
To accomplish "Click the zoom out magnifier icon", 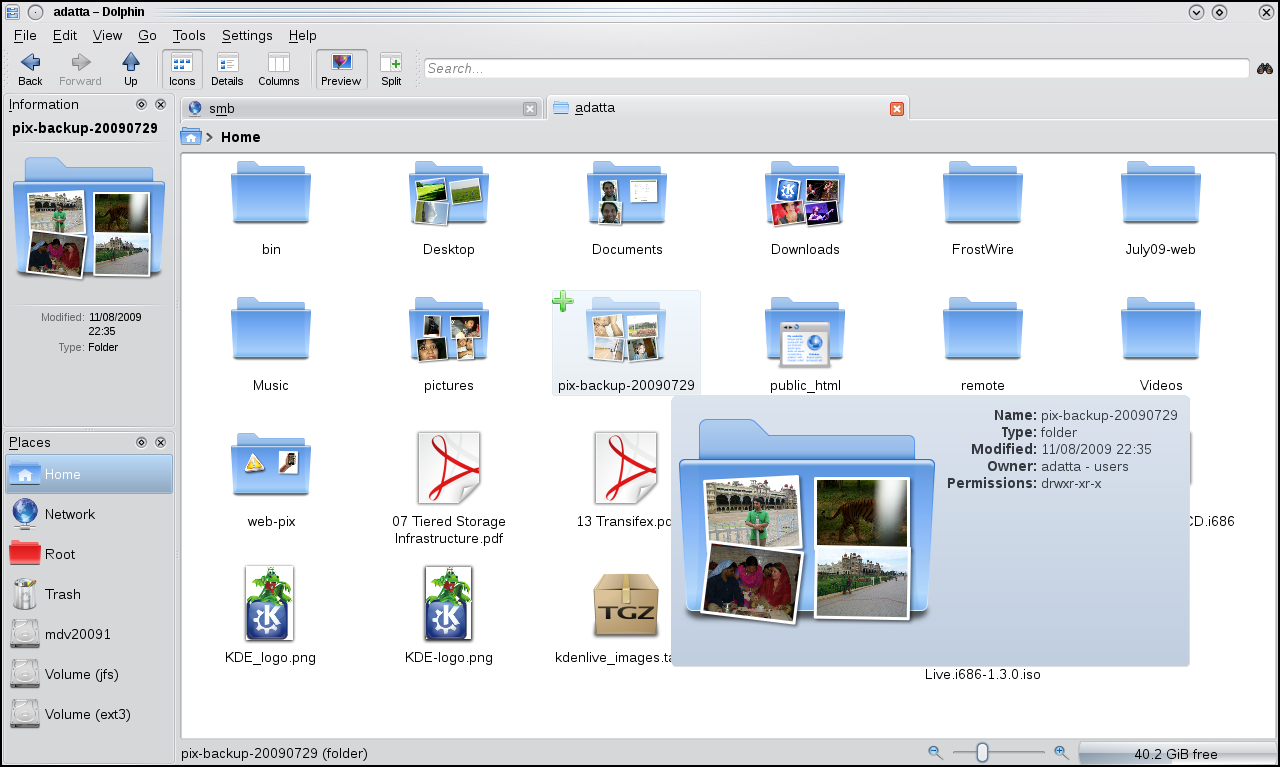I will [x=935, y=753].
